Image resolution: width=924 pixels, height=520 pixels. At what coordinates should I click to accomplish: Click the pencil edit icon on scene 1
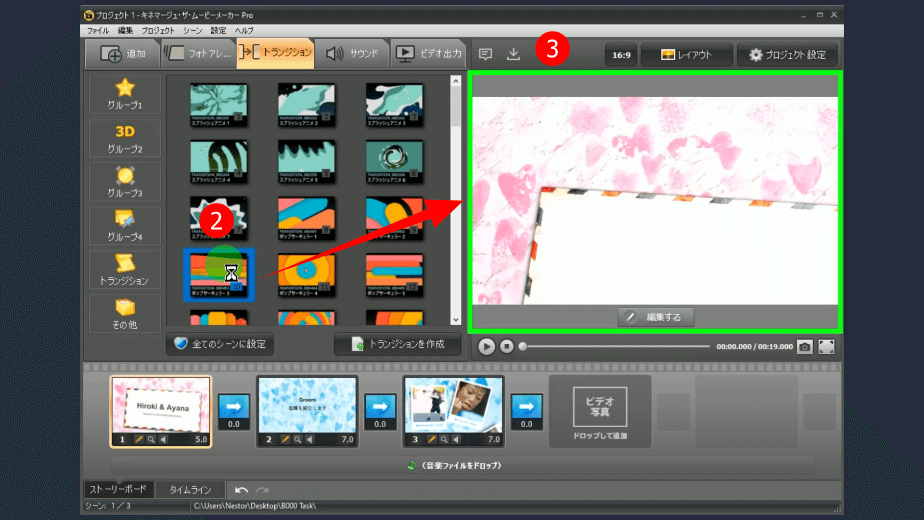click(139, 438)
